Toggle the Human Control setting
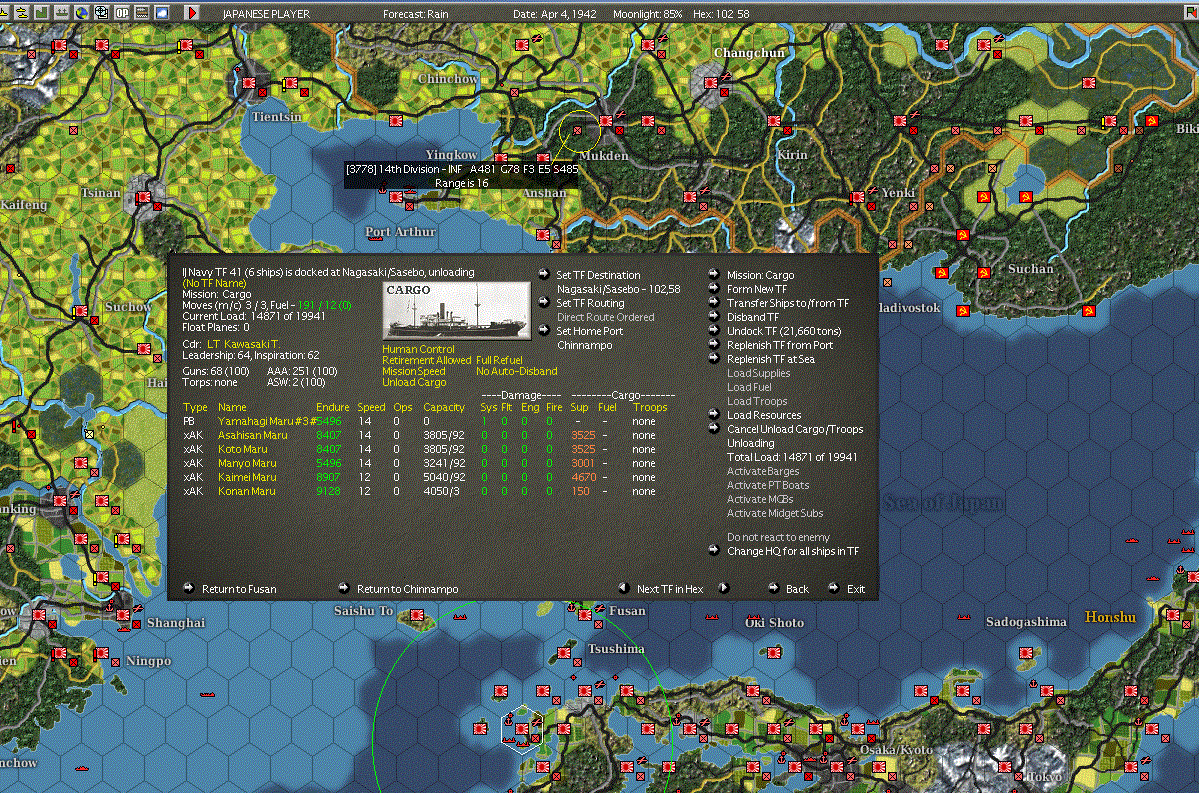 click(x=418, y=349)
